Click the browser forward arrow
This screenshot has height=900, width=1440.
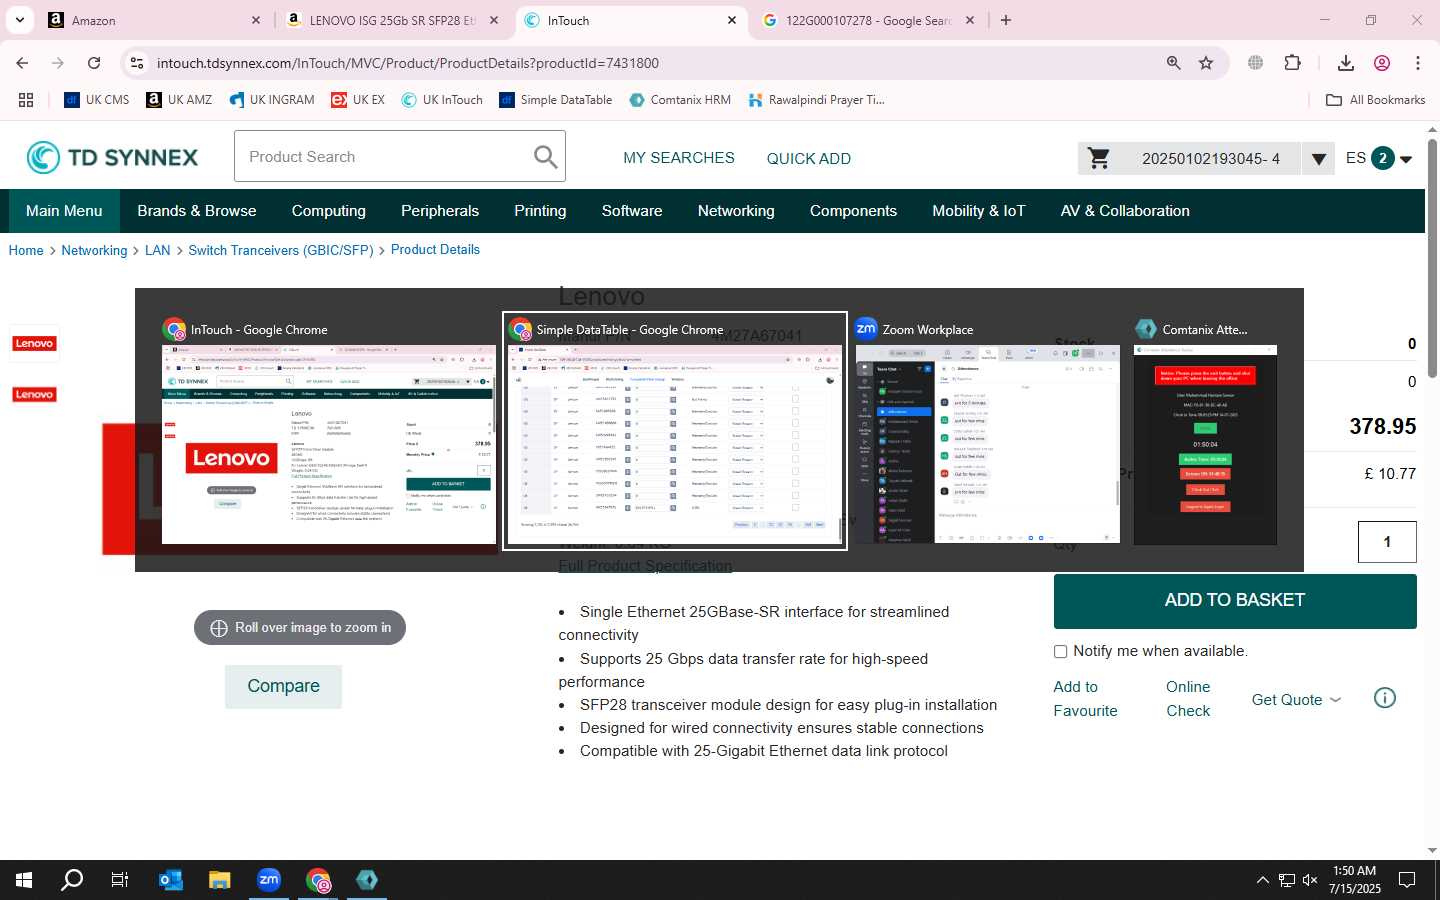click(58, 63)
